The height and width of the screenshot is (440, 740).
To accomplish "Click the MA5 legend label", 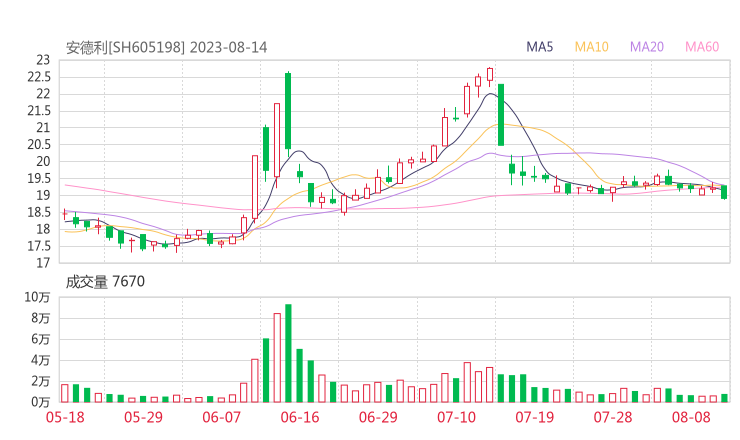I will (539, 47).
